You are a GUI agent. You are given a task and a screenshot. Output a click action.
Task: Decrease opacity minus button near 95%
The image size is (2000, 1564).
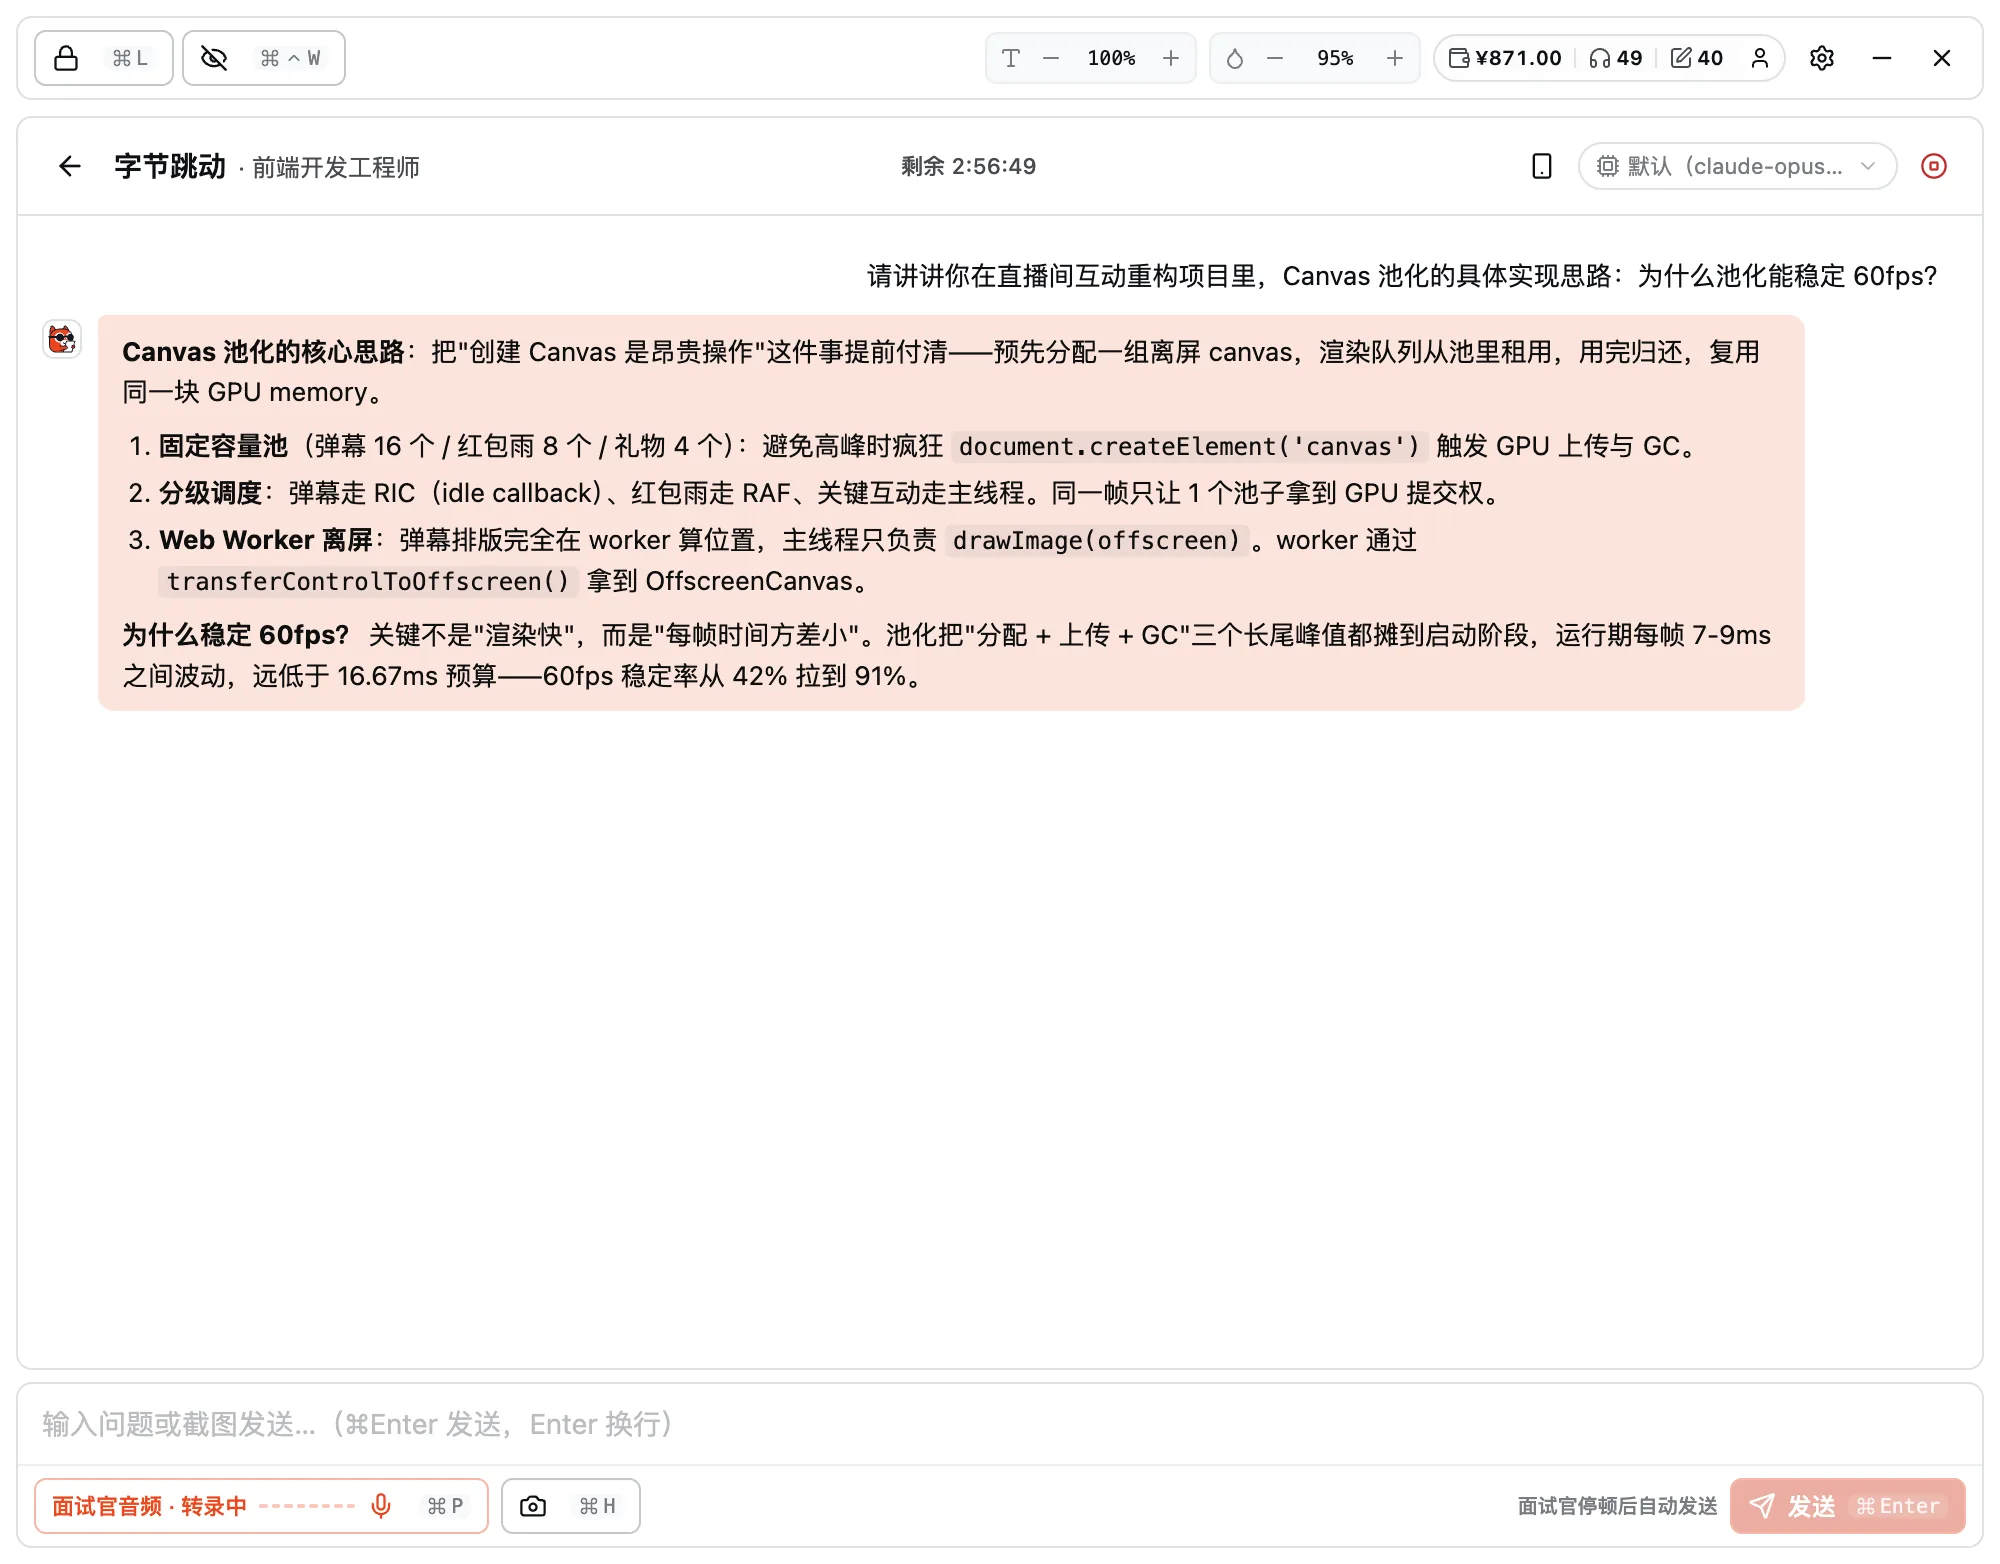point(1275,58)
